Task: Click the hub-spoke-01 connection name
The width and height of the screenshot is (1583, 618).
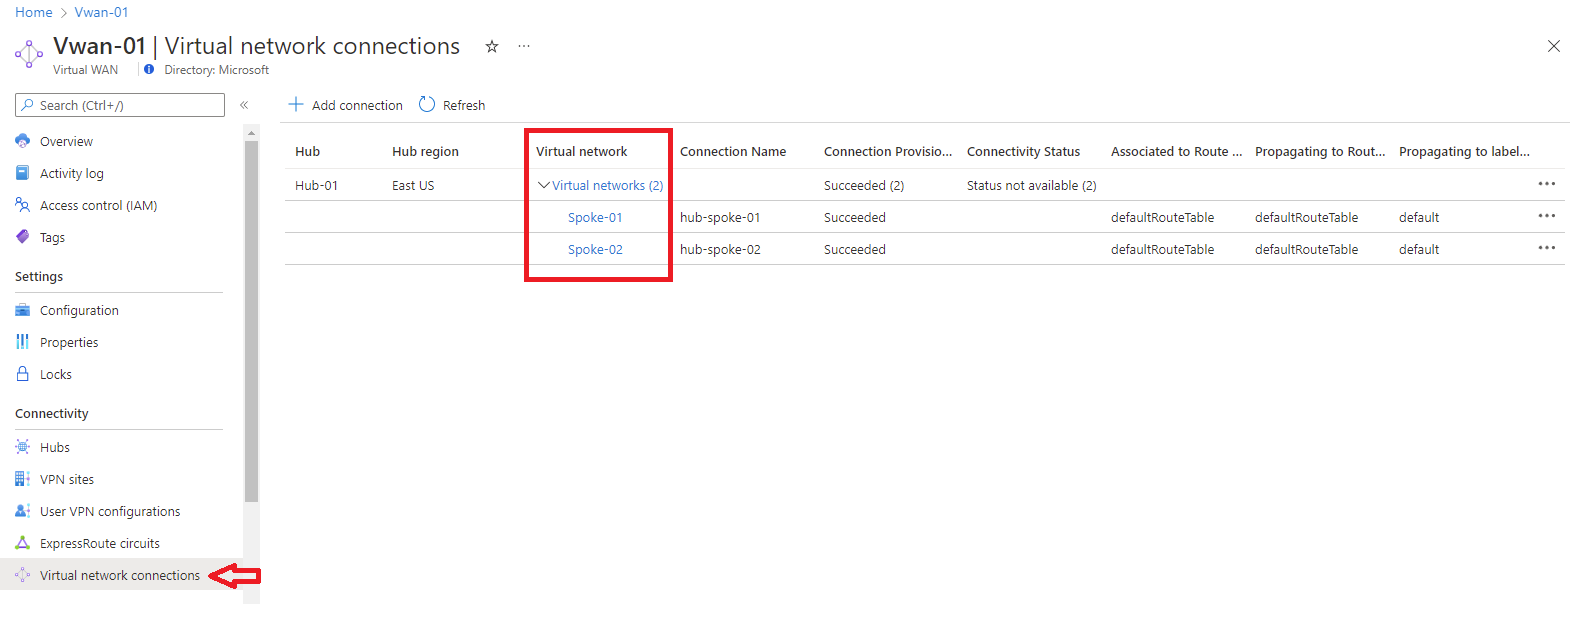Action: [720, 218]
